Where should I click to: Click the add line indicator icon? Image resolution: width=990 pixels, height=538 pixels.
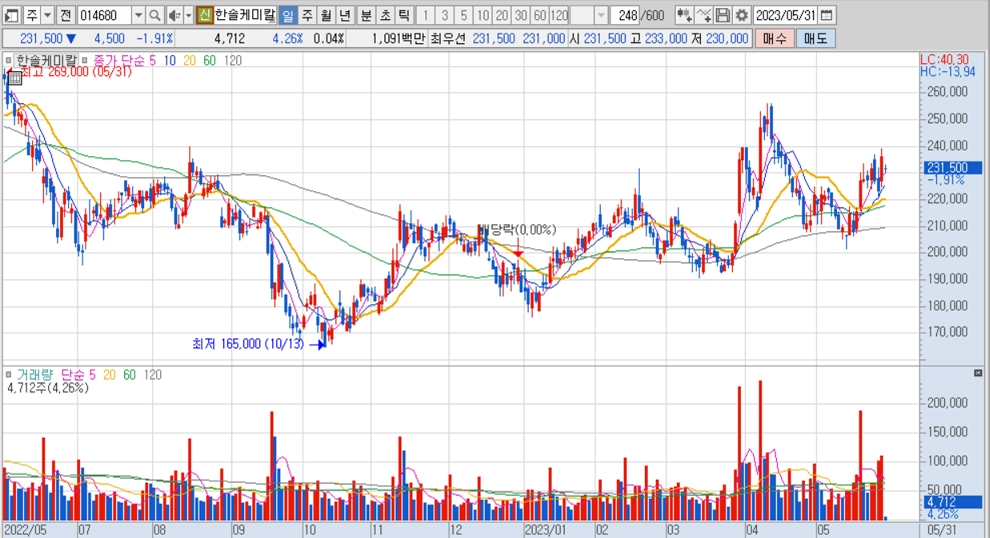click(x=704, y=15)
